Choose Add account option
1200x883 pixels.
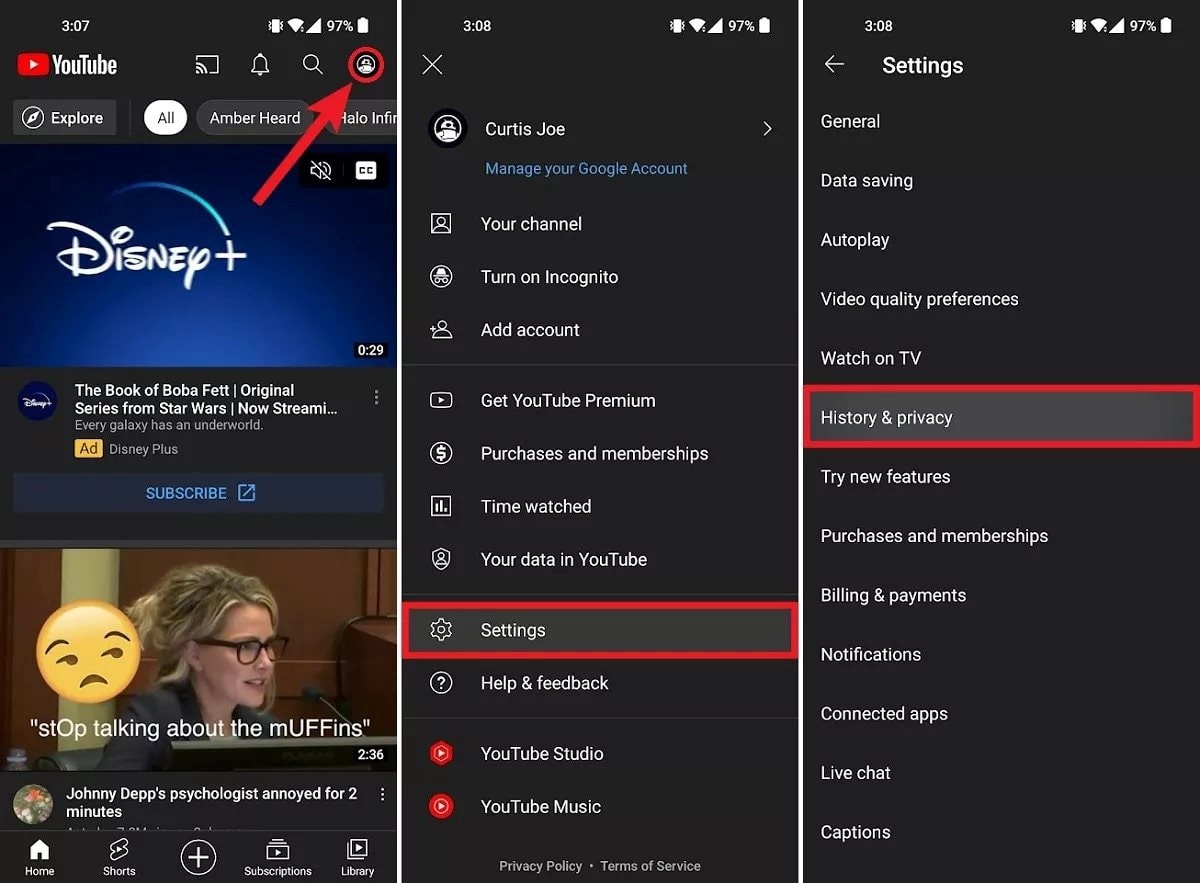pos(600,330)
